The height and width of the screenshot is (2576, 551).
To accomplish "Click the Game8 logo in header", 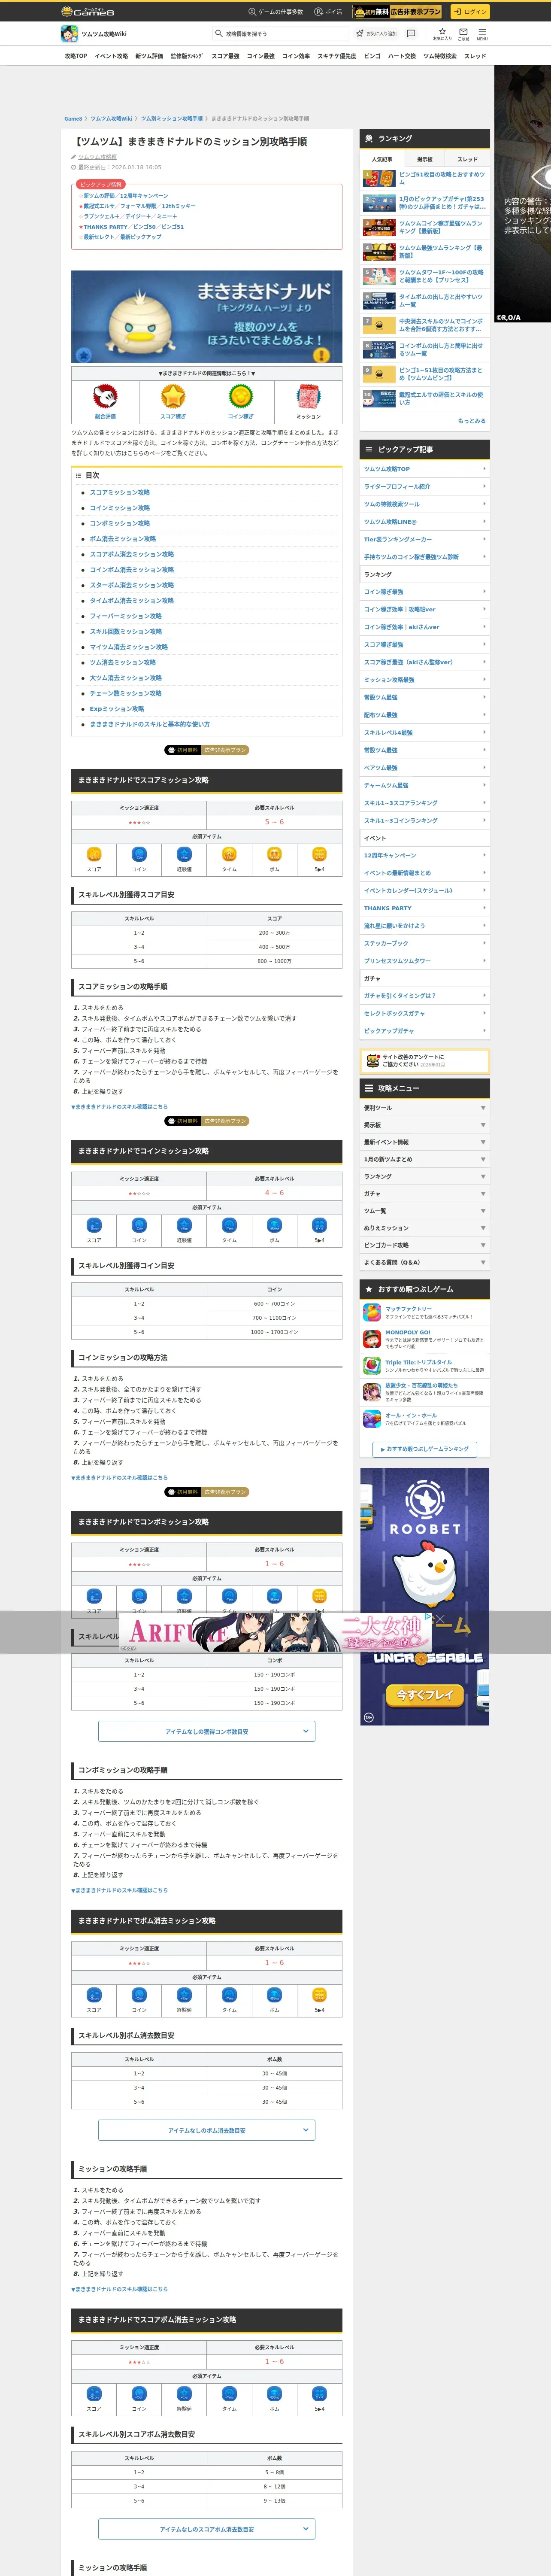I will pyautogui.click(x=87, y=12).
